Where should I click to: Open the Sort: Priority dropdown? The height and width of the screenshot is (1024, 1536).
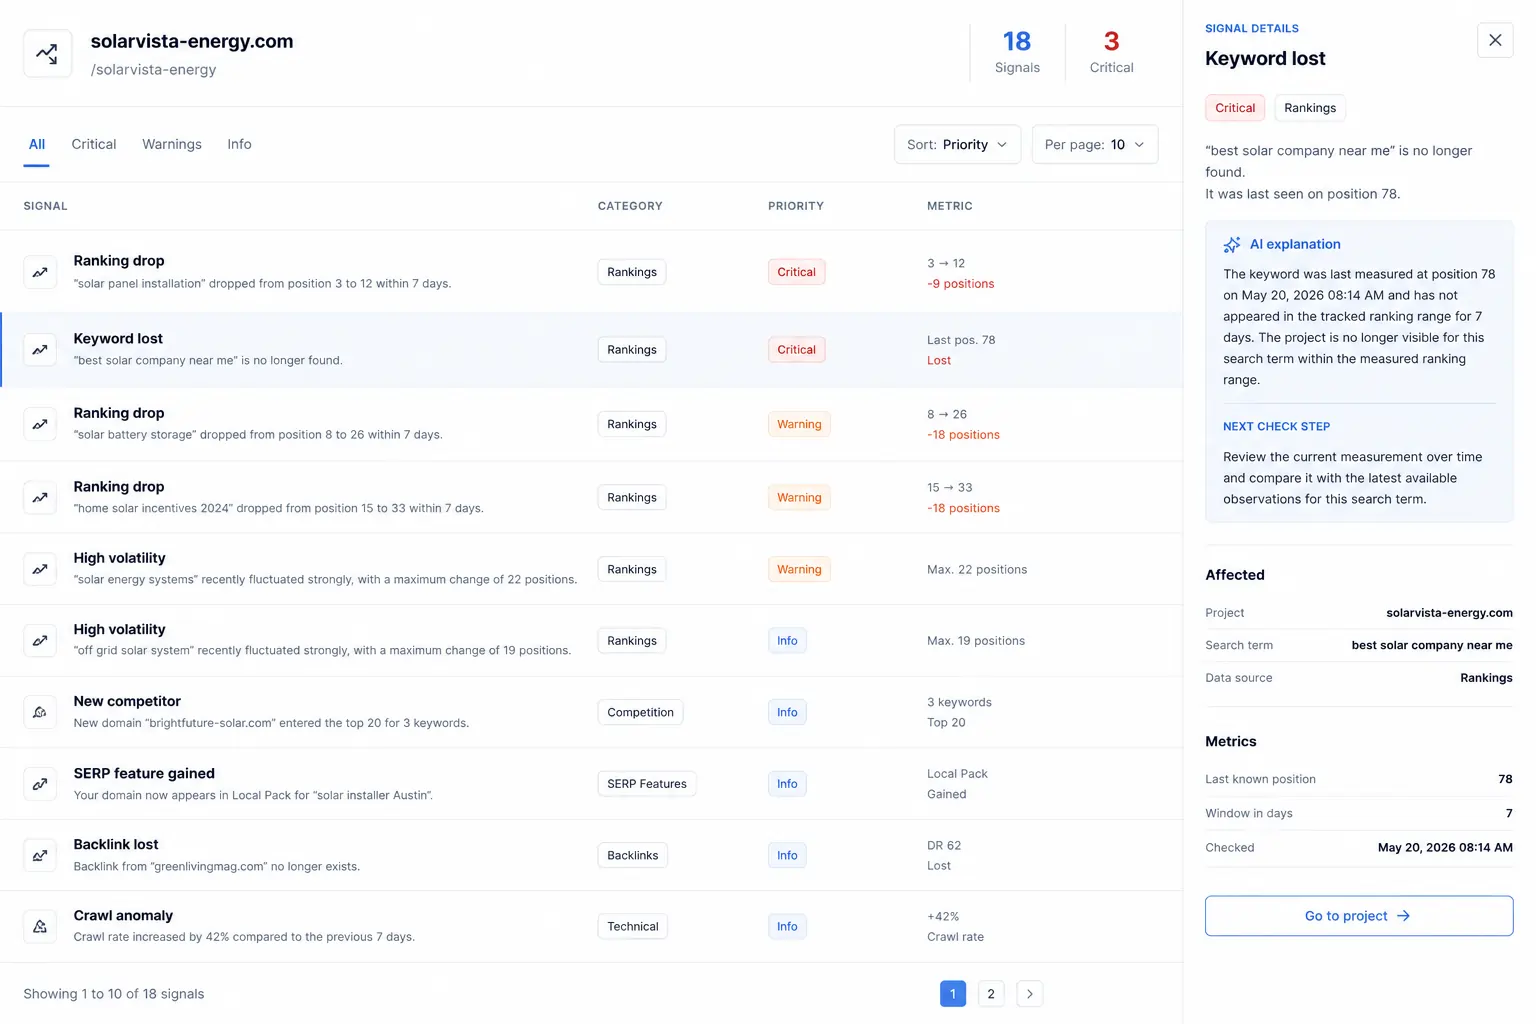click(x=957, y=144)
